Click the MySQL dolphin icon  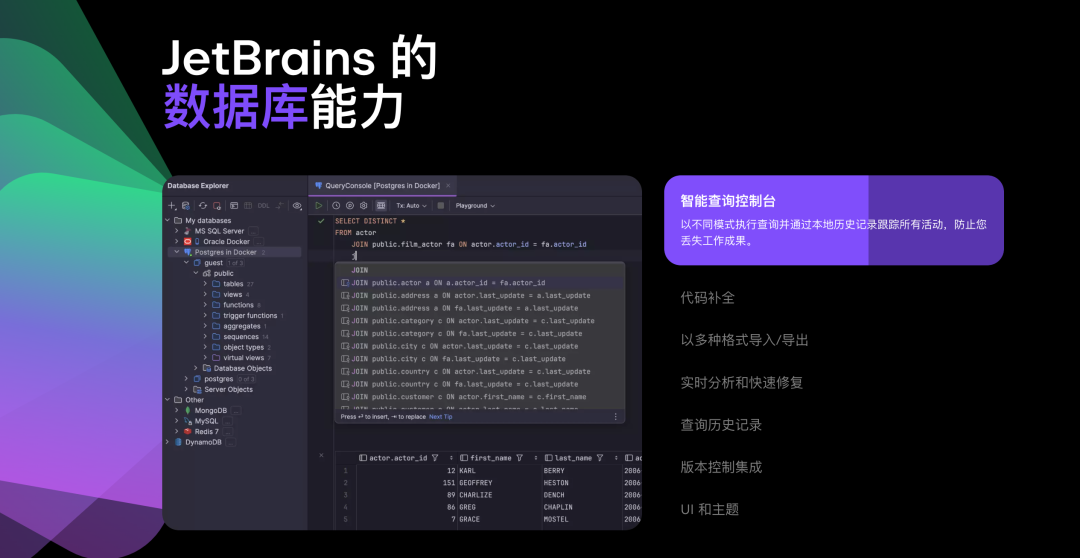click(x=187, y=421)
